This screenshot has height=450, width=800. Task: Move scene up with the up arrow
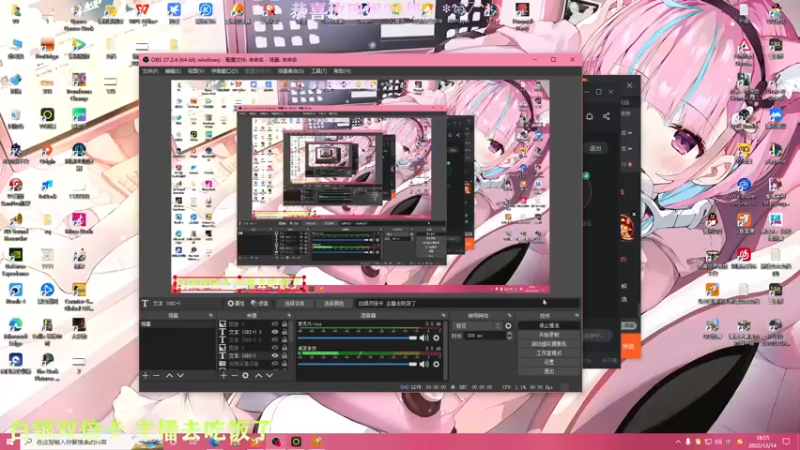pos(169,376)
